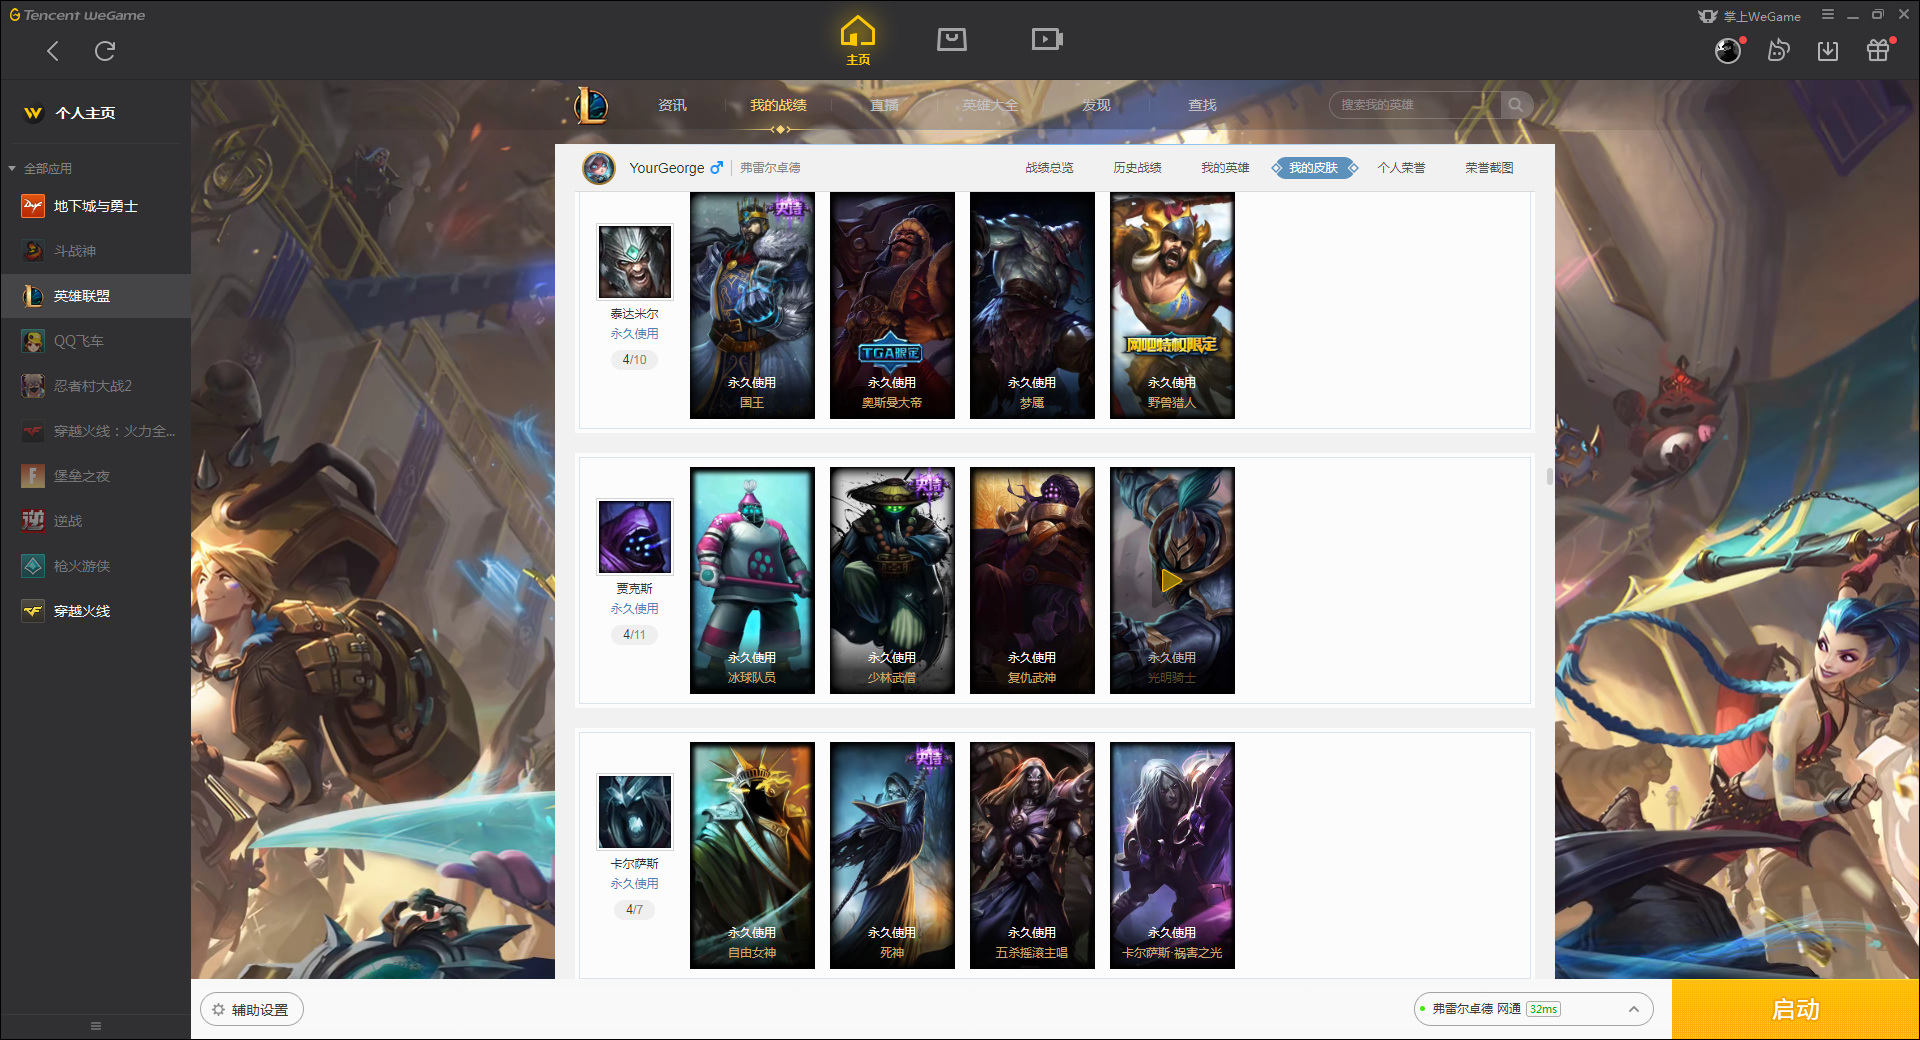1920x1040 pixels.
Task: Switch to 战绩总览 sub-tab
Action: [1049, 168]
